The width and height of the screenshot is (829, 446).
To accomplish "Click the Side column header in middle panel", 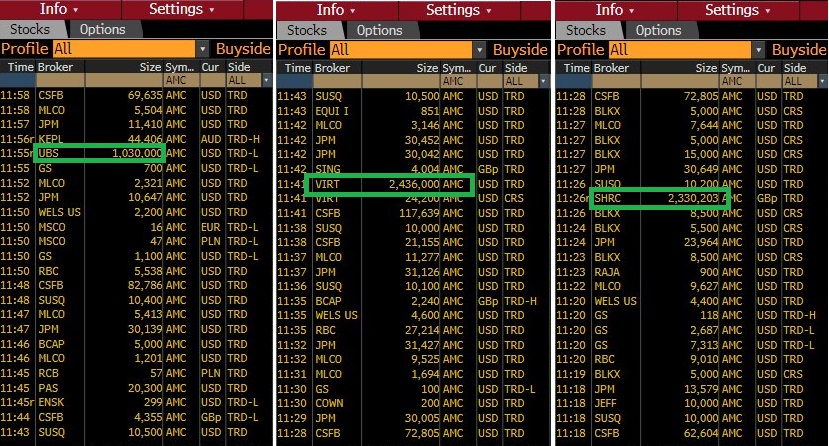I will tap(526, 68).
